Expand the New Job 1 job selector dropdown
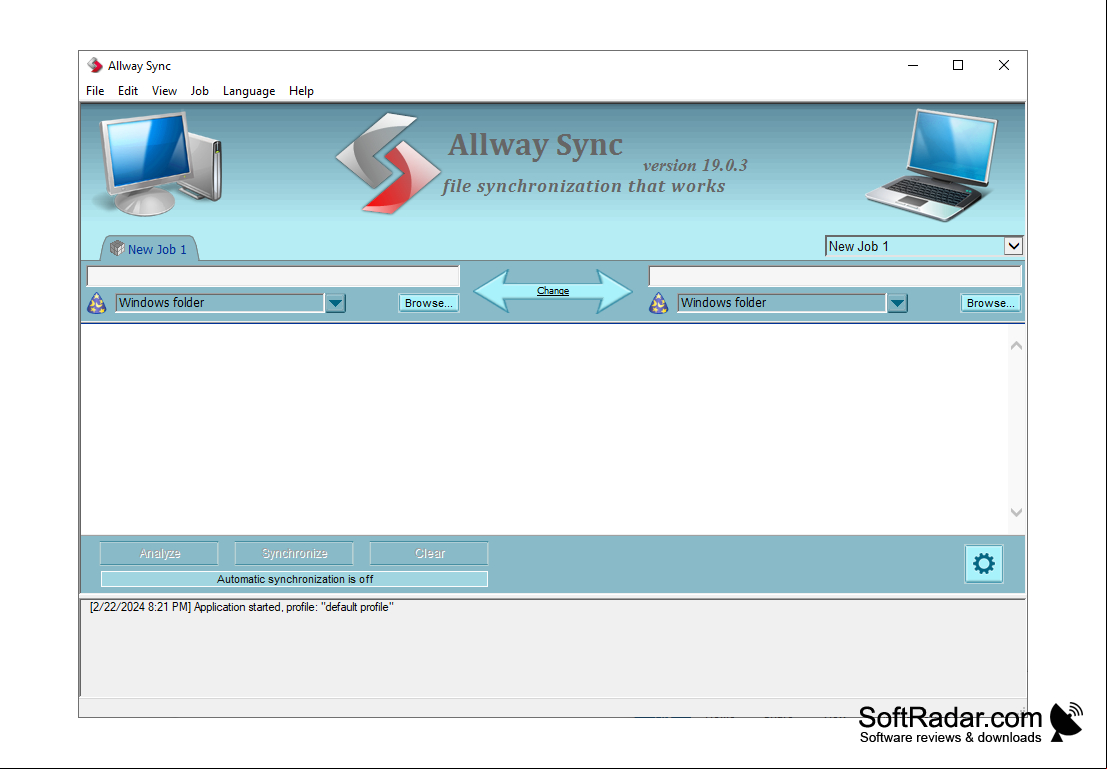The image size is (1107, 769). (1013, 246)
